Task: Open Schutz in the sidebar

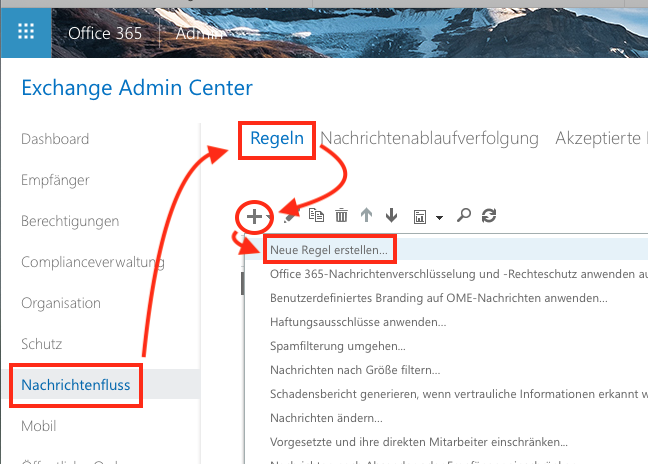Action: (x=41, y=344)
